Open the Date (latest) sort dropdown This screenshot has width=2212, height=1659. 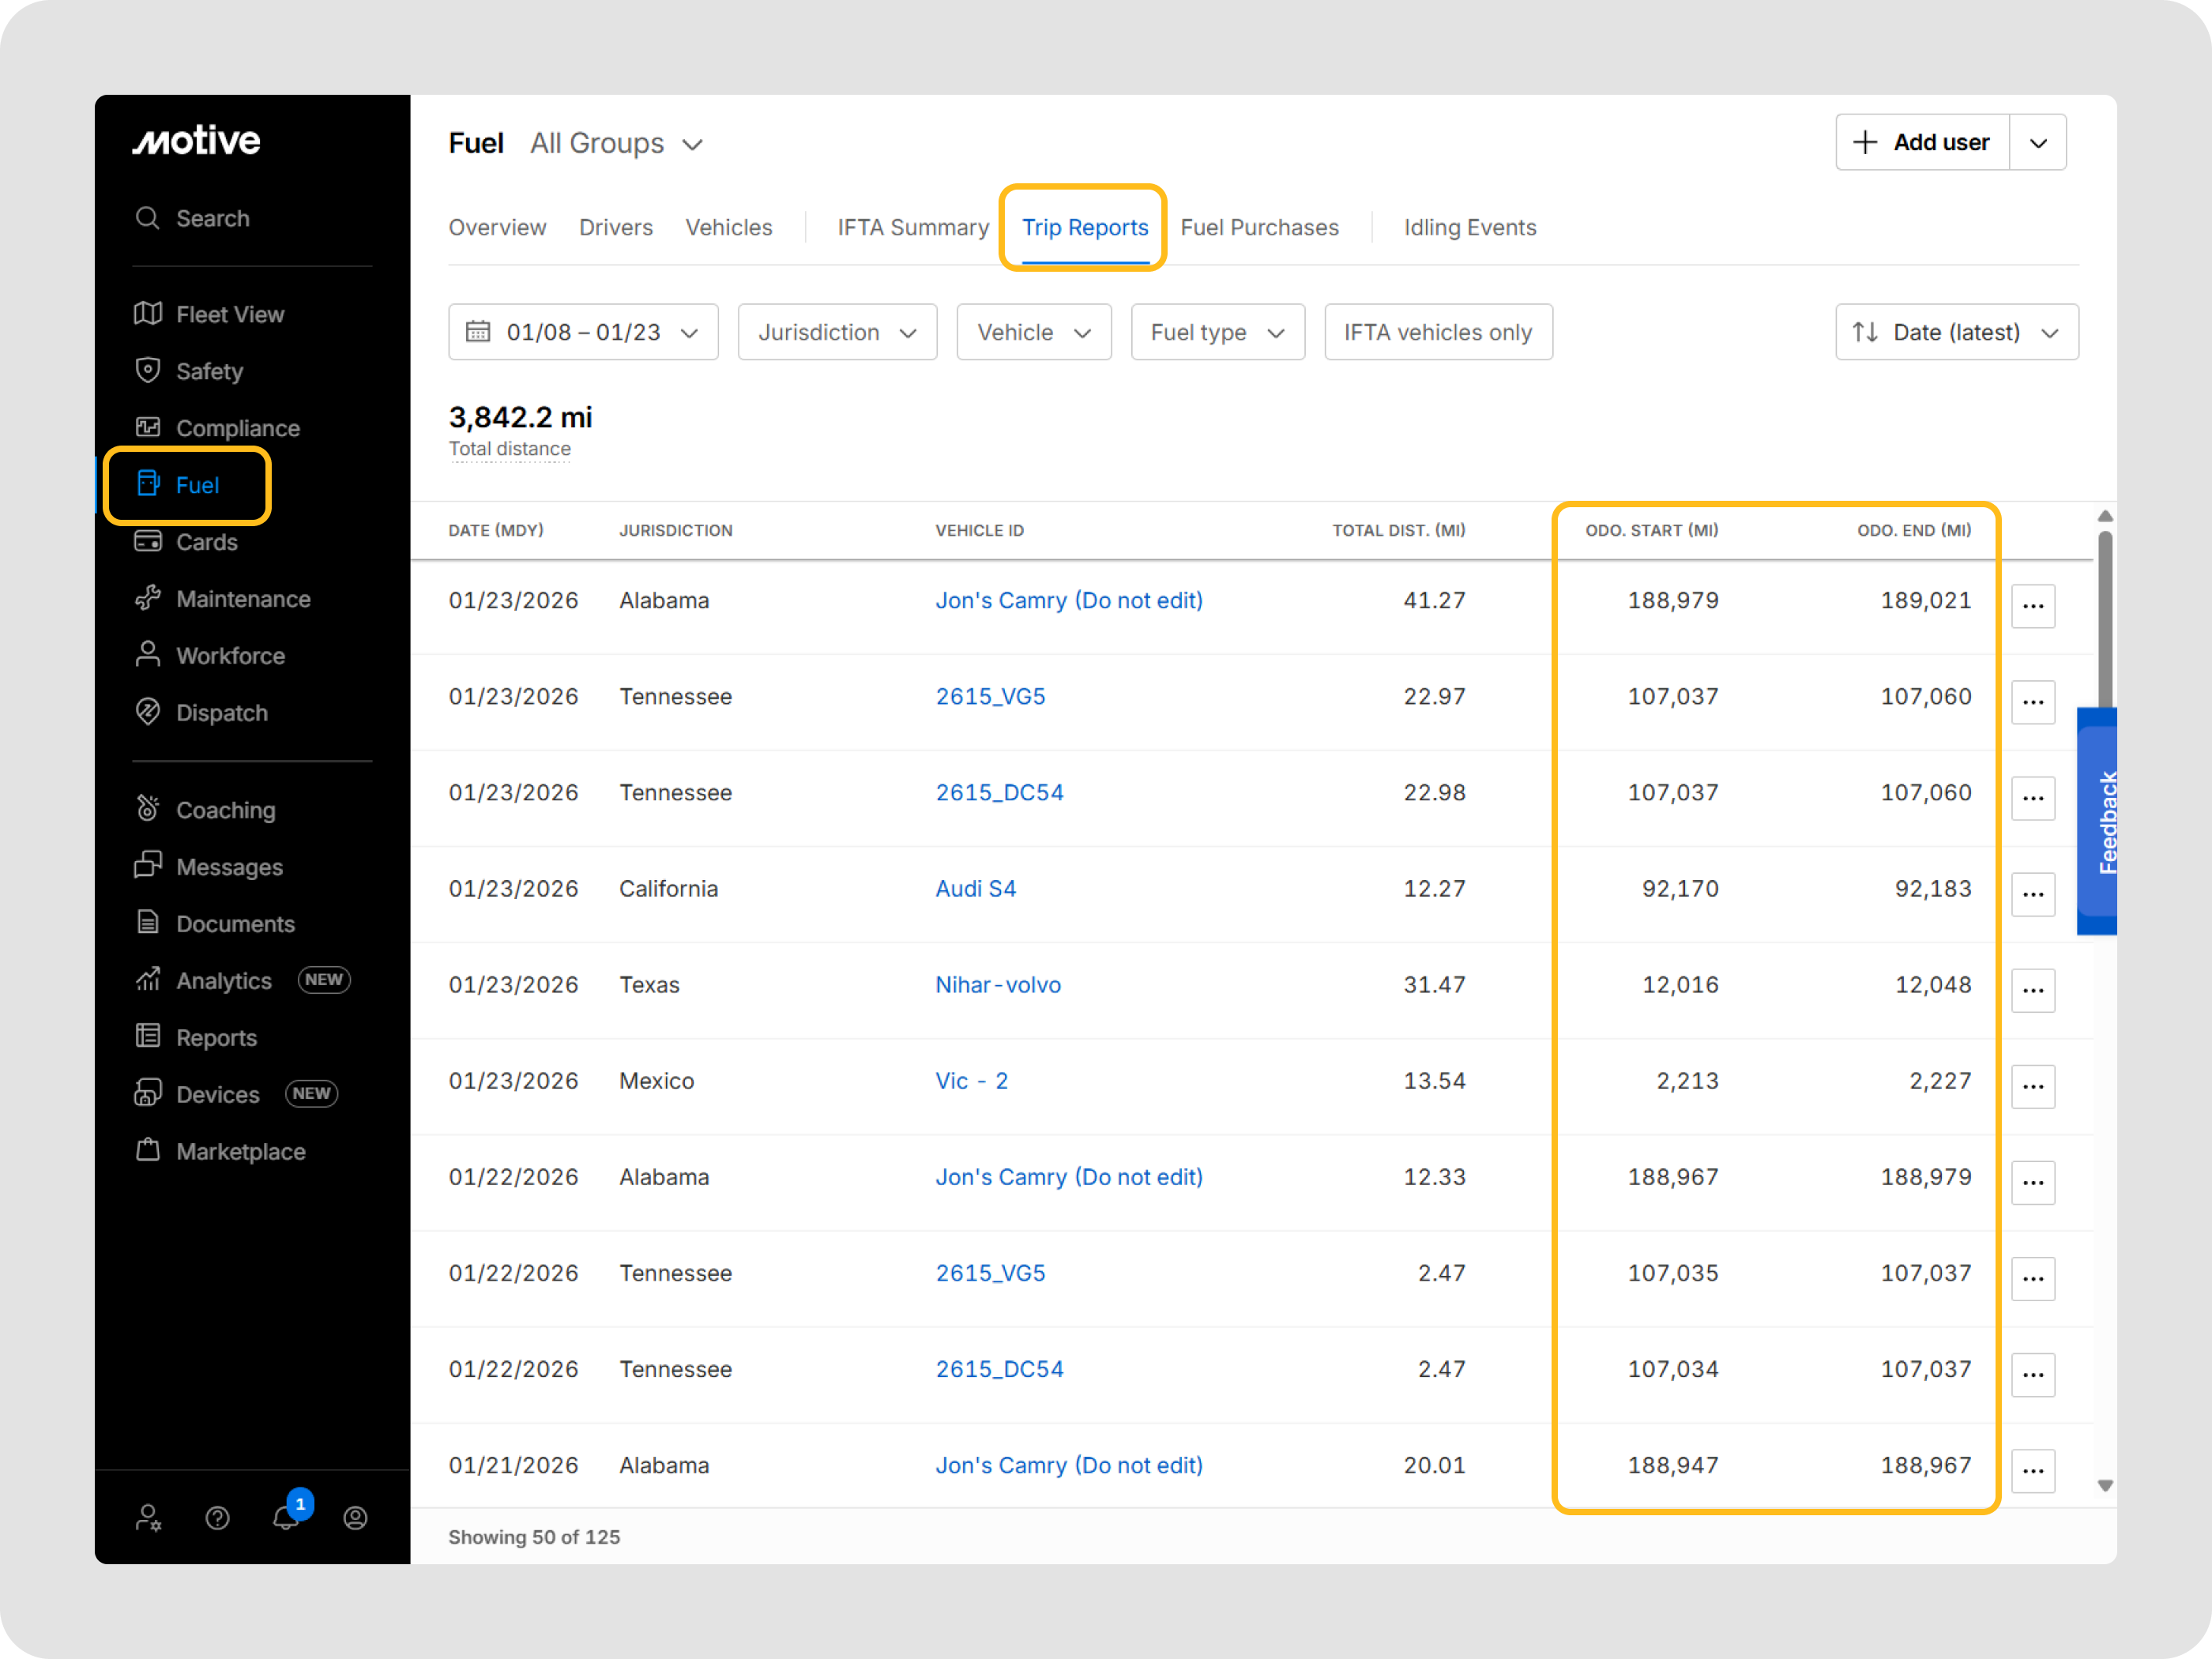click(1956, 332)
